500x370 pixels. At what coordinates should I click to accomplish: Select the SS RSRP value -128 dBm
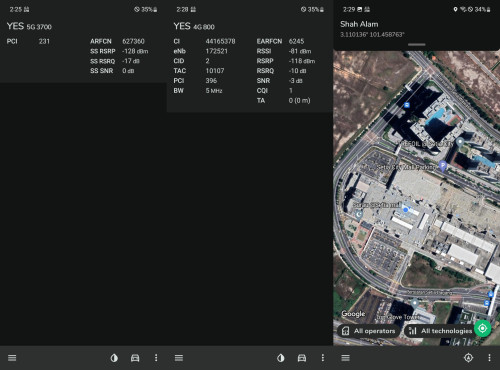[135, 51]
